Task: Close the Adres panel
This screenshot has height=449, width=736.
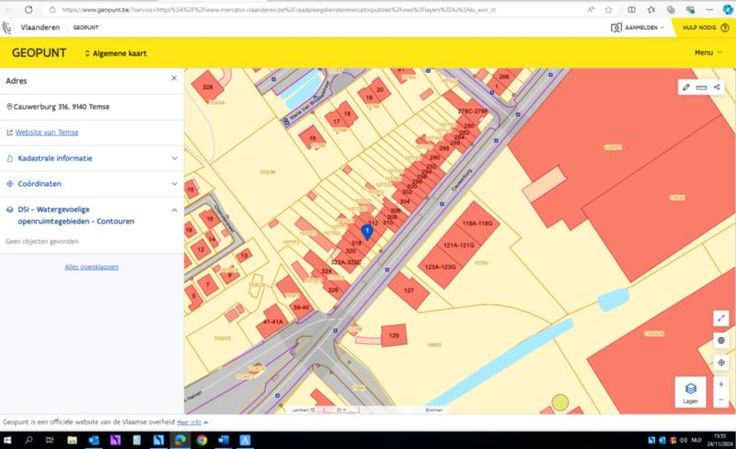Action: click(174, 78)
